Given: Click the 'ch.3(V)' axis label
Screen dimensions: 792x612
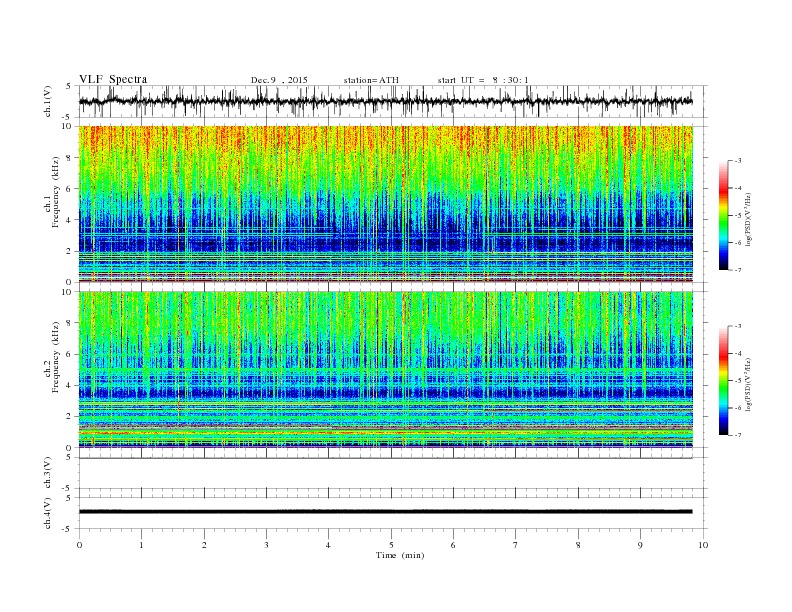Looking at the screenshot, I should point(48,473).
